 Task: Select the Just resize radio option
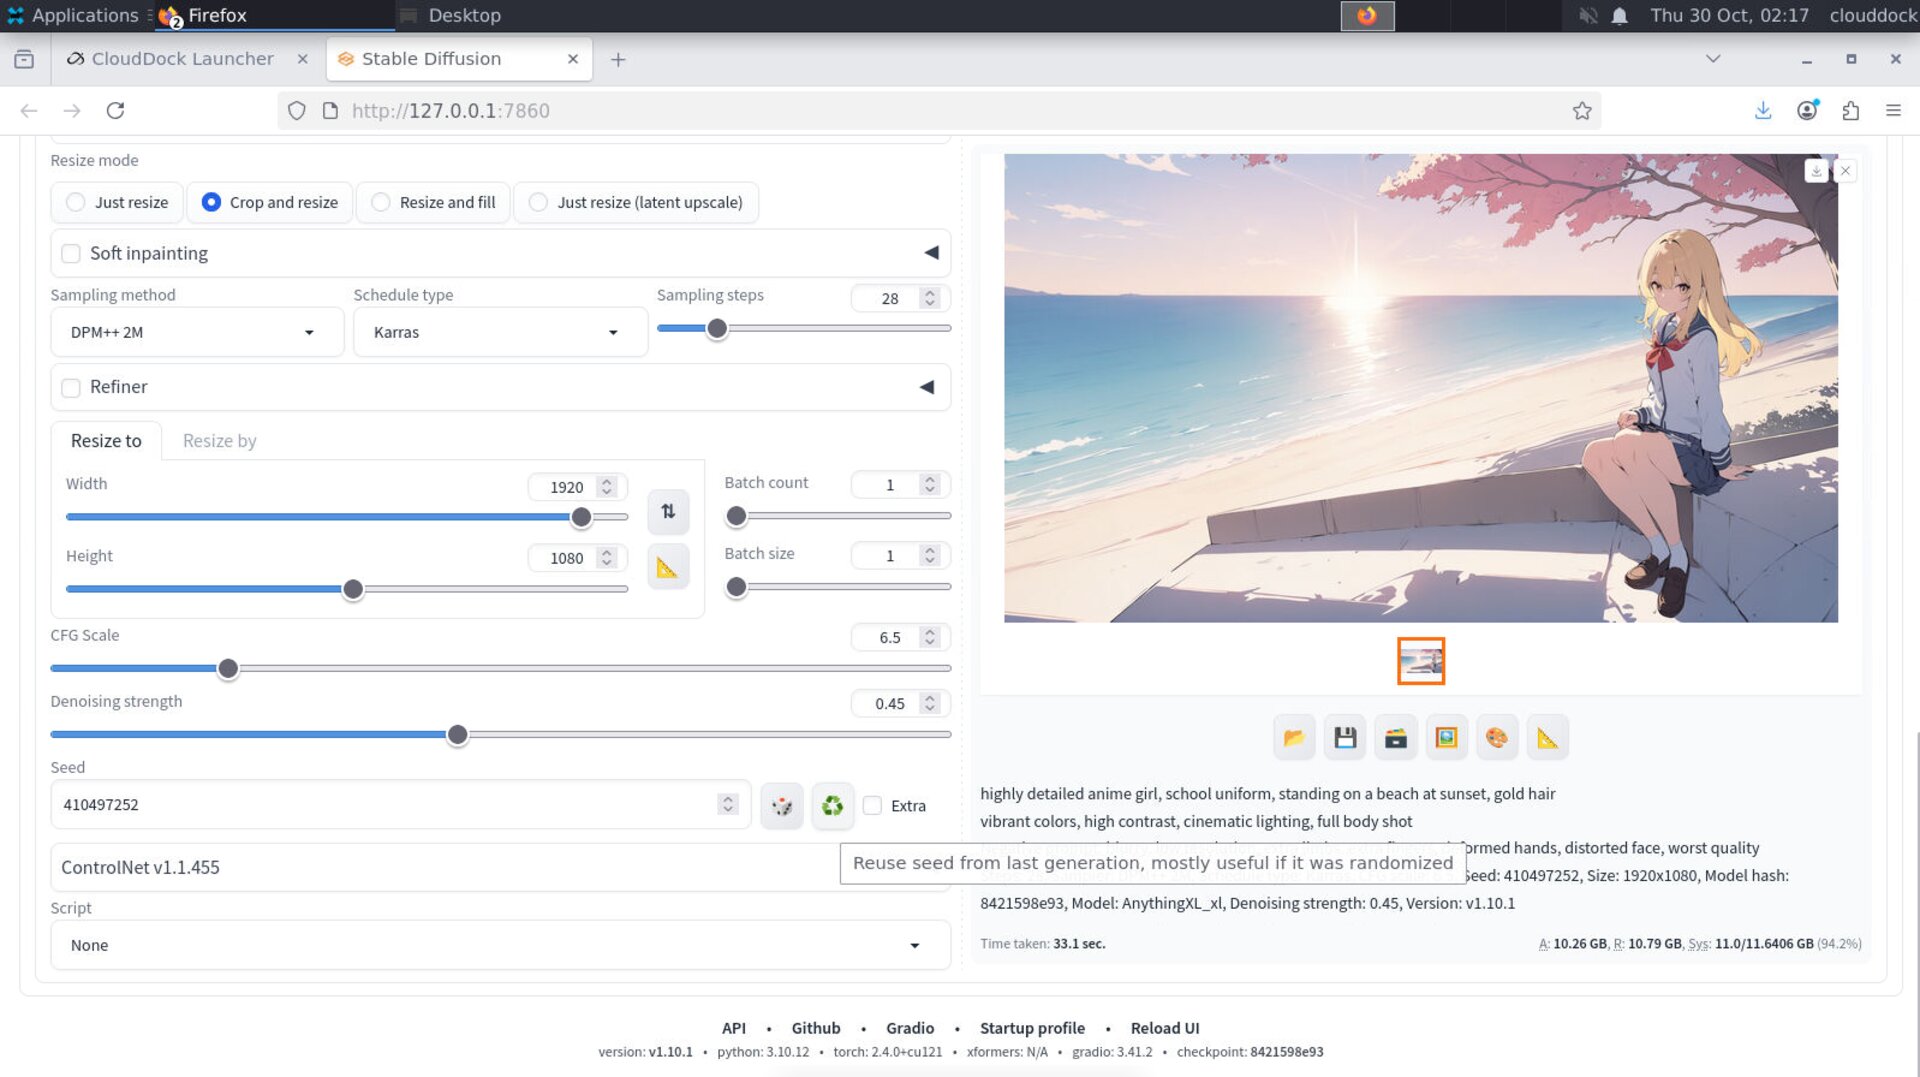tap(76, 203)
